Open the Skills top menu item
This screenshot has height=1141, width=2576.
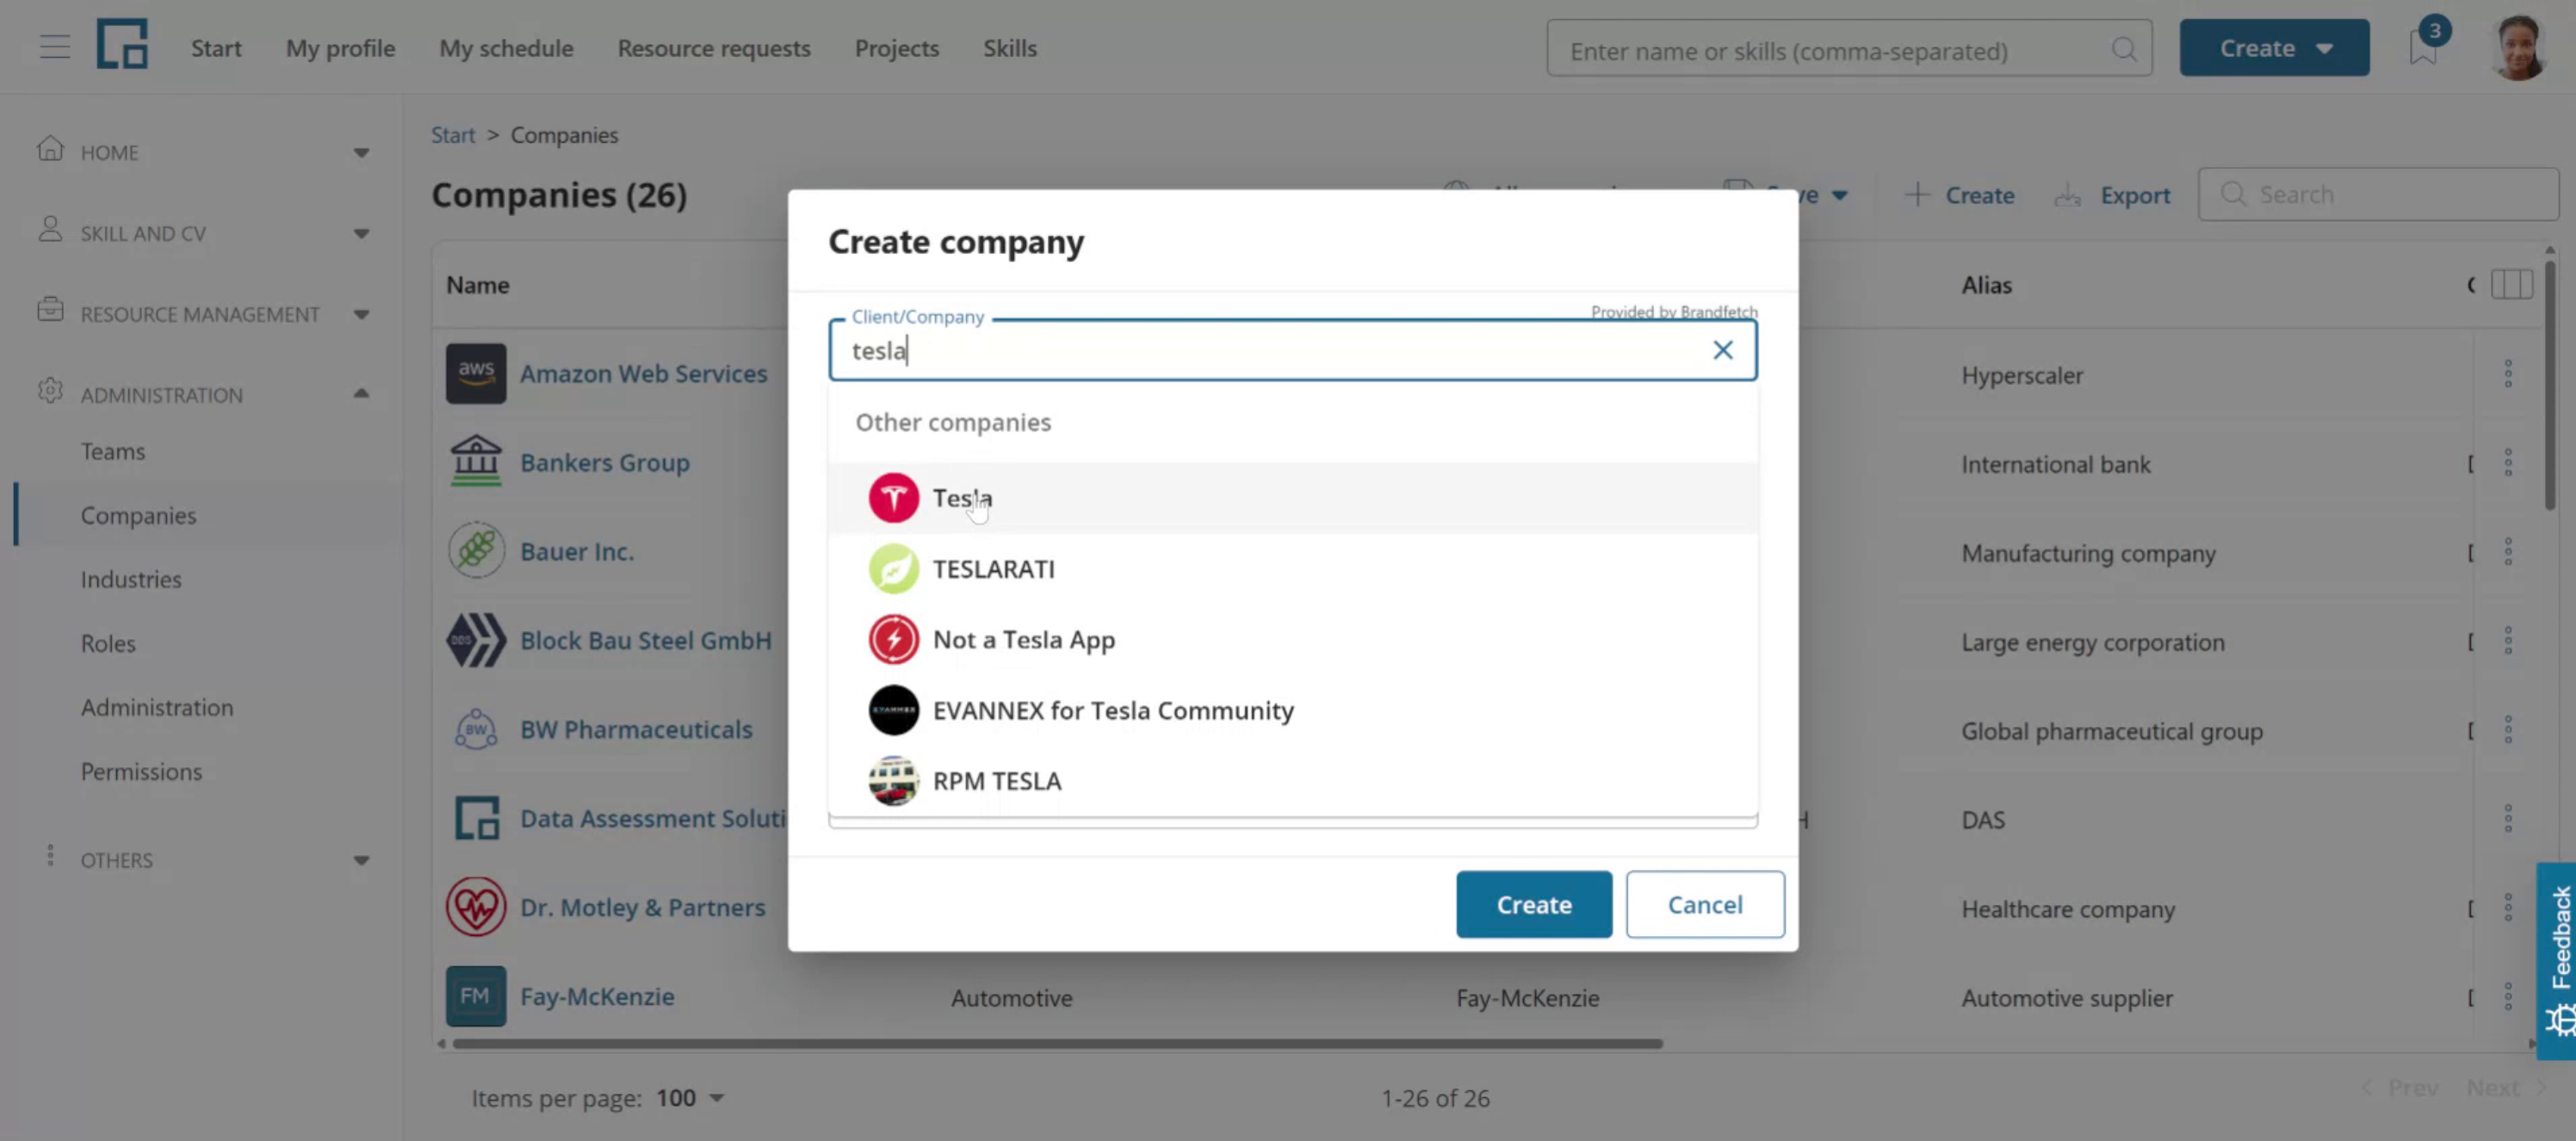(x=1010, y=48)
